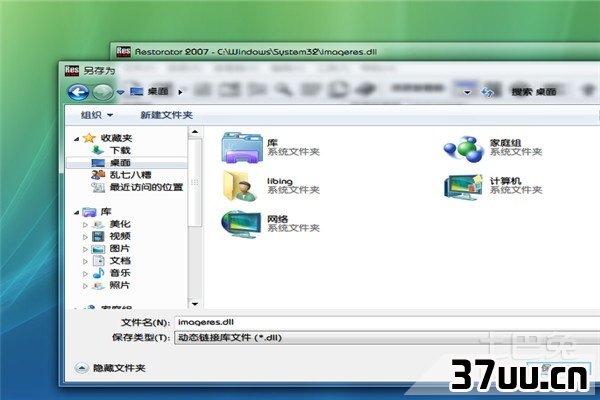Click the navigation pane scrollbar thumb
Image resolution: width=600 pixels, height=400 pixels.
point(195,182)
